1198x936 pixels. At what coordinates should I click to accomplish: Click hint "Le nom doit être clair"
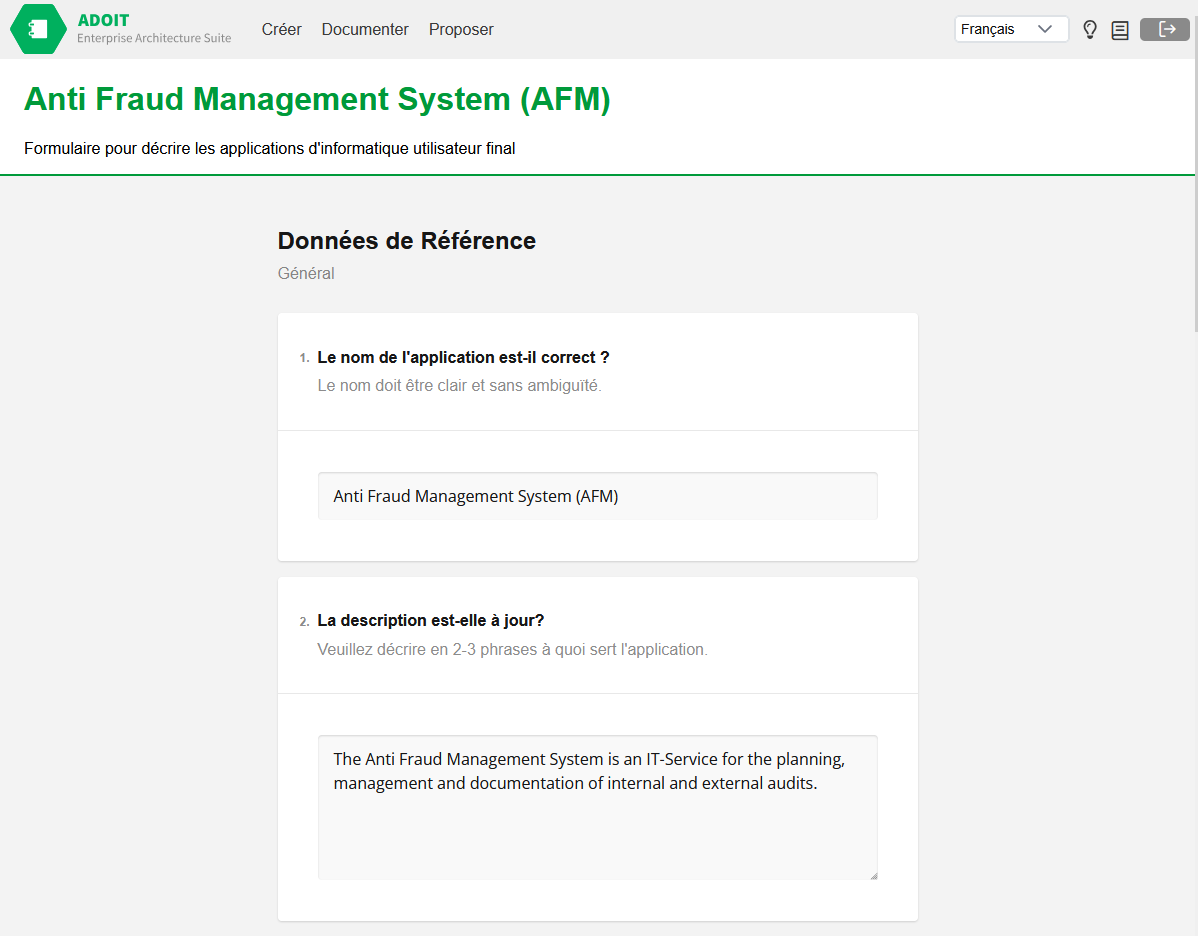459,385
